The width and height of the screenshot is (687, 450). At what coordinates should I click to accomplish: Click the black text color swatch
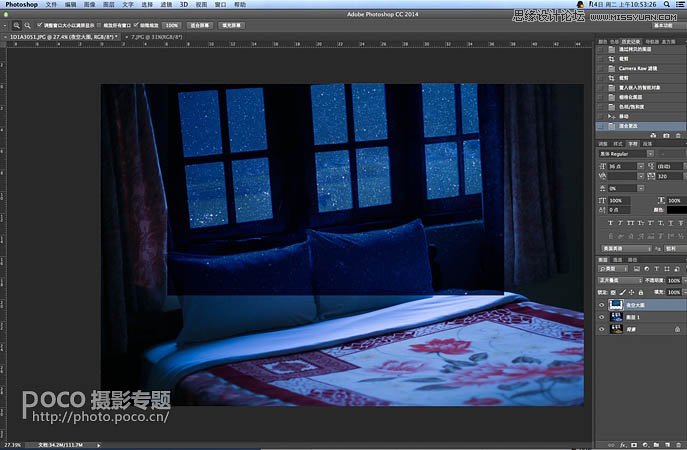[676, 210]
